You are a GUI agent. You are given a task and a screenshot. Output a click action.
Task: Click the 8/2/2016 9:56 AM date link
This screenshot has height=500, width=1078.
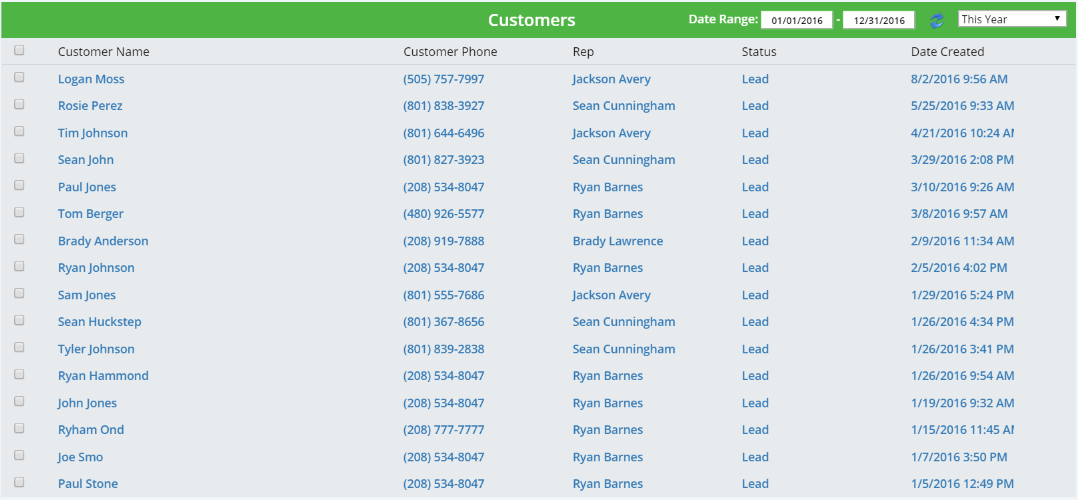pos(959,79)
